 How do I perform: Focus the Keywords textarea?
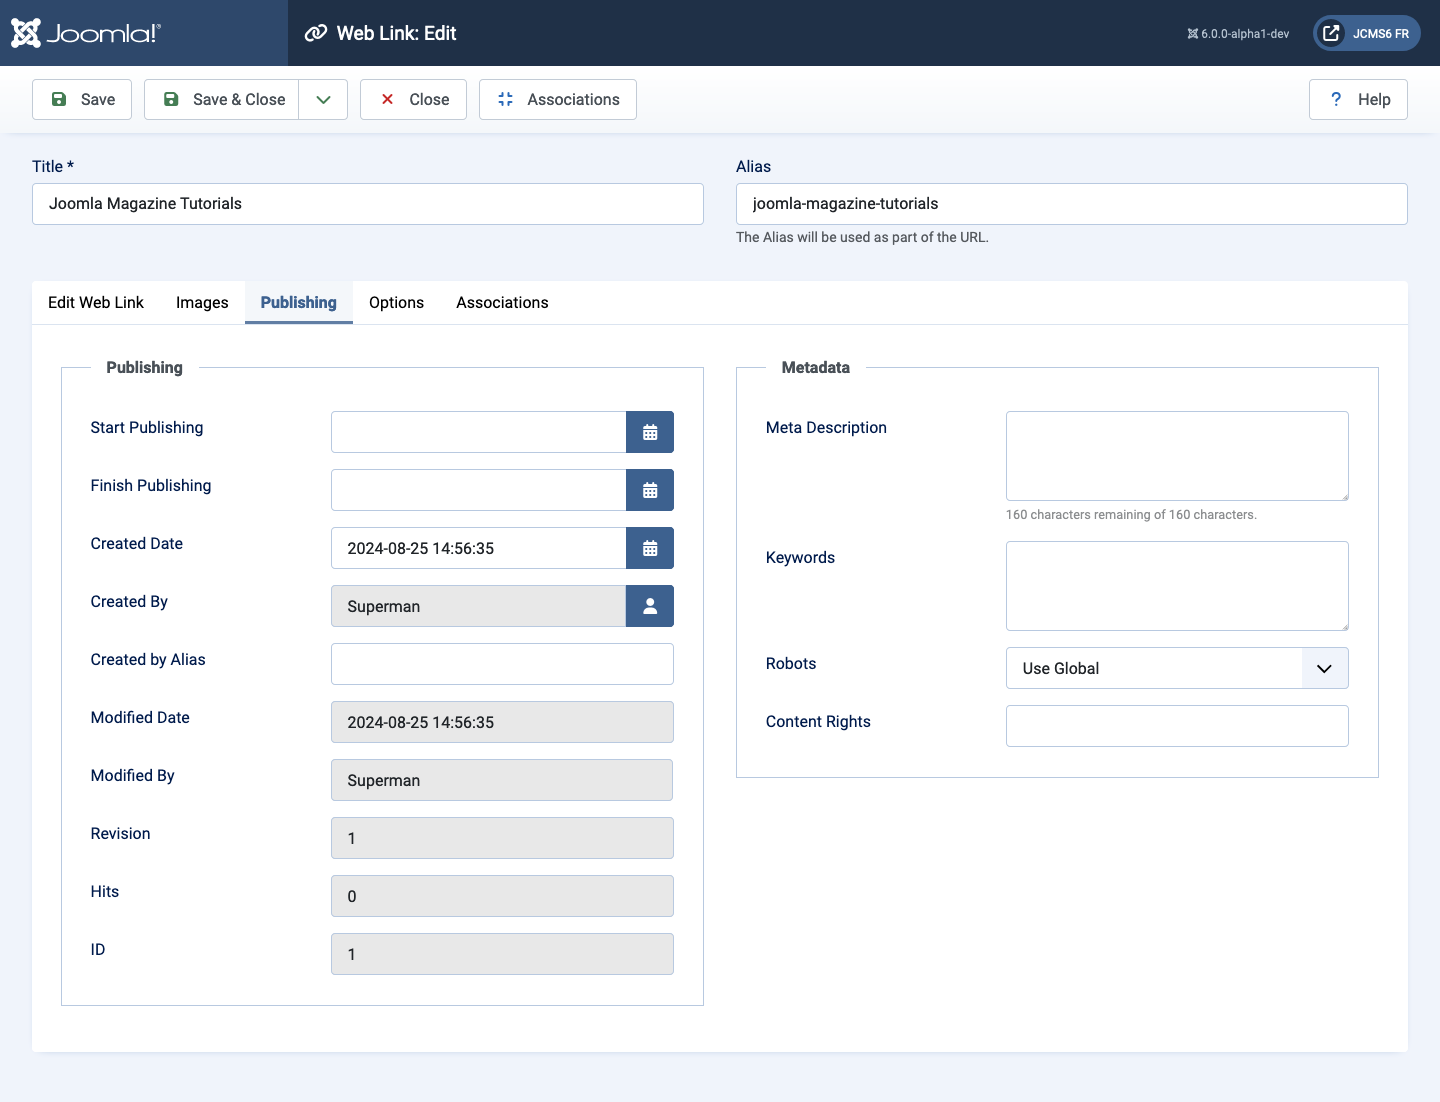(x=1177, y=586)
